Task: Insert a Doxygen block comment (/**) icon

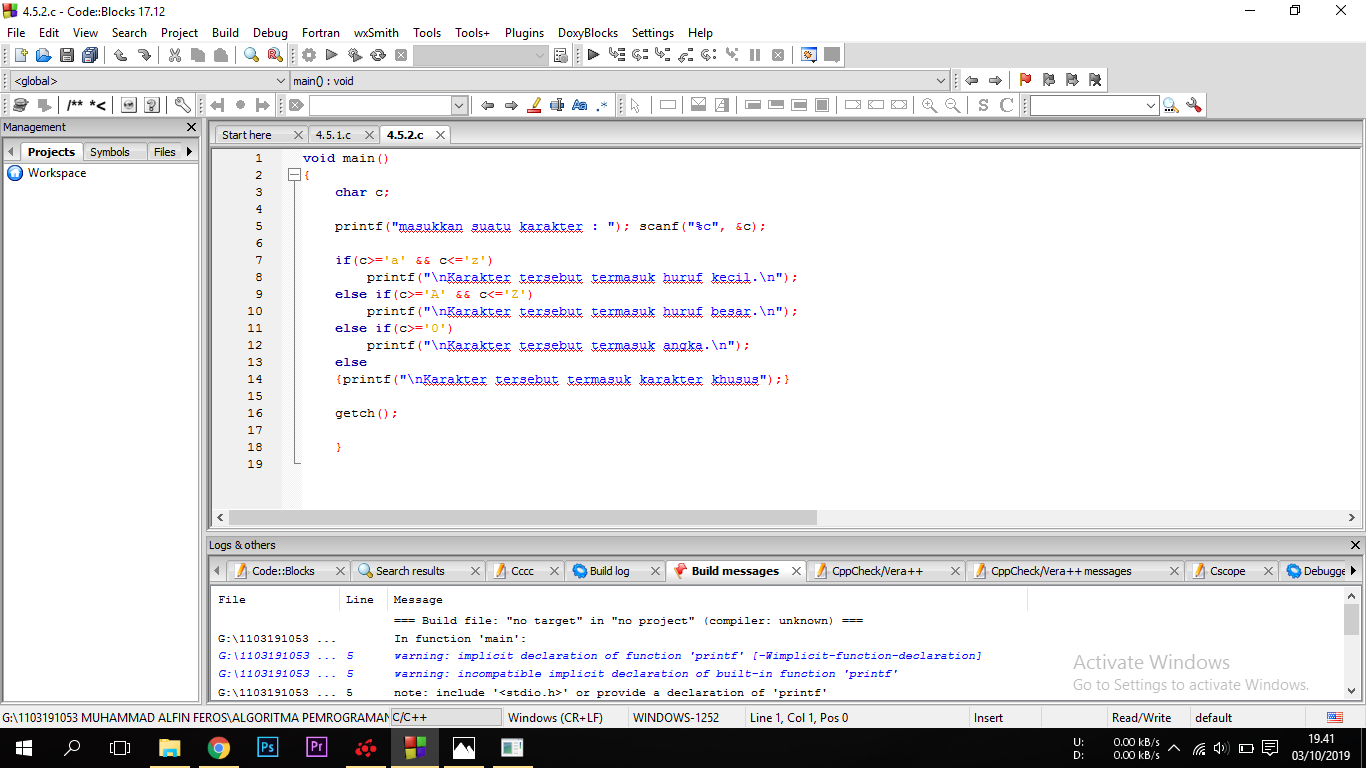Action: (x=75, y=105)
